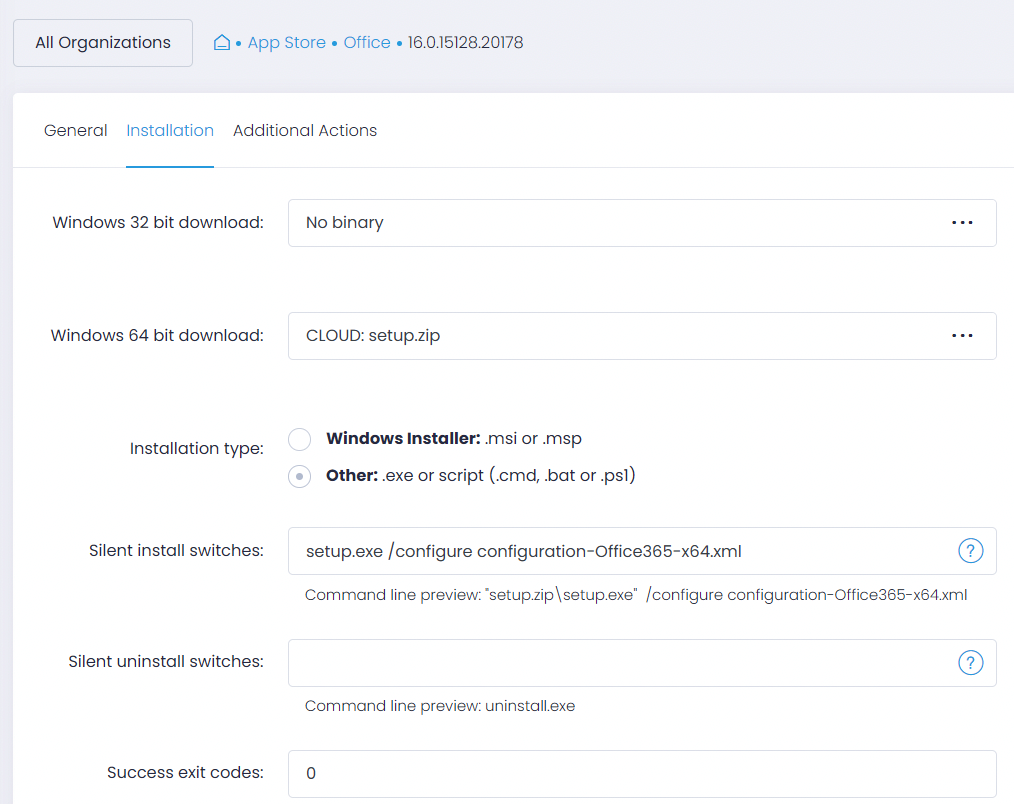The image size is (1014, 804).
Task: Open the Windows 64 bit download options via ellipsis
Action: point(962,336)
